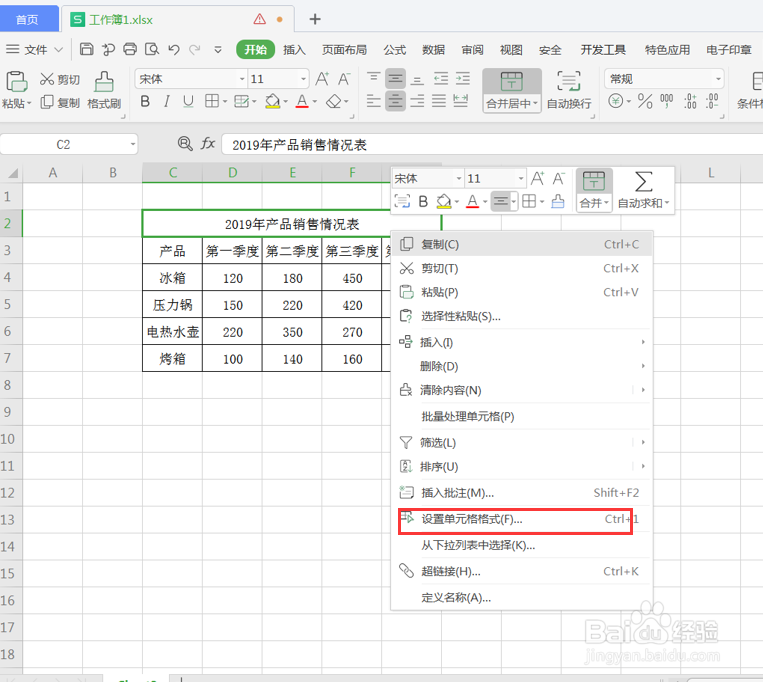Select the Format Painter (格式刷) tool
Image resolution: width=763 pixels, height=682 pixels.
(x=104, y=90)
